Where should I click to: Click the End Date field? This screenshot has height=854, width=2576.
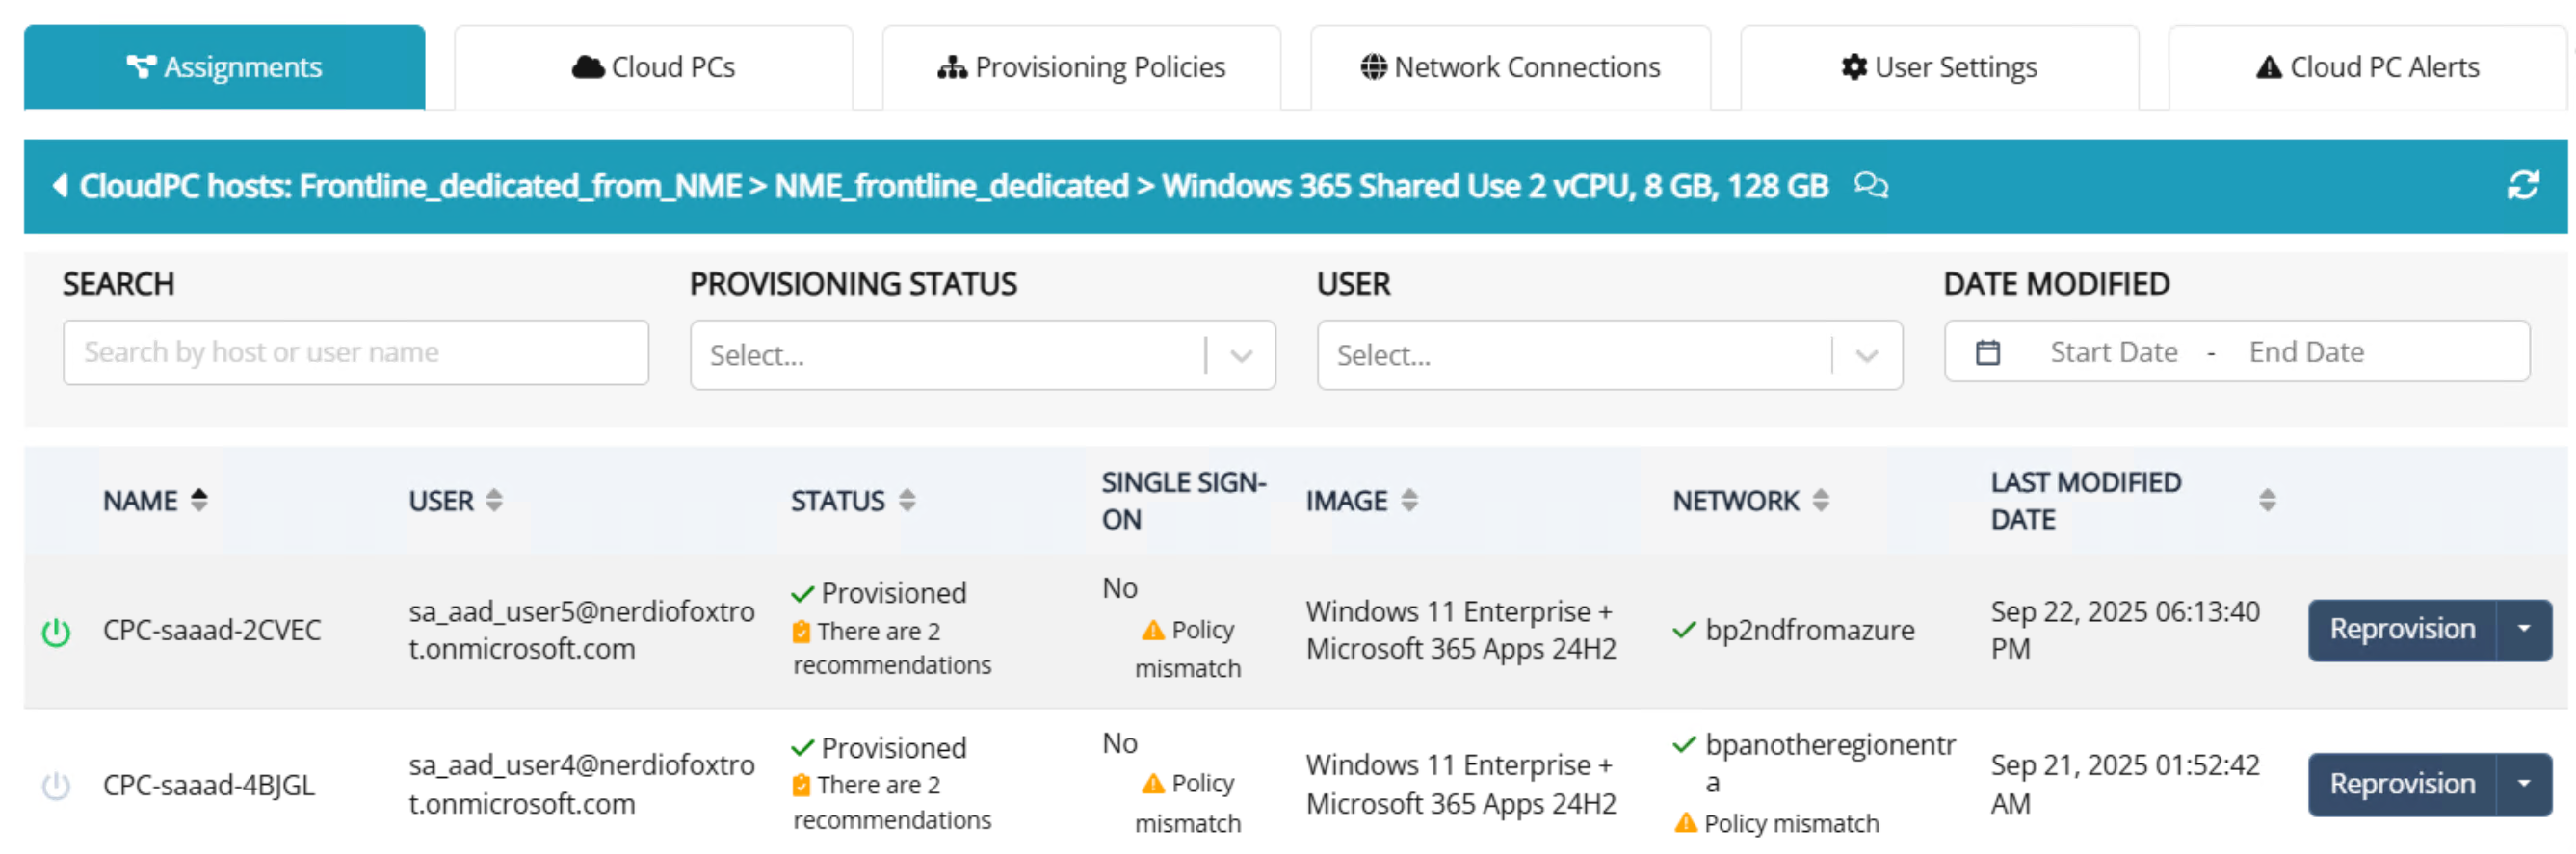2305,353
